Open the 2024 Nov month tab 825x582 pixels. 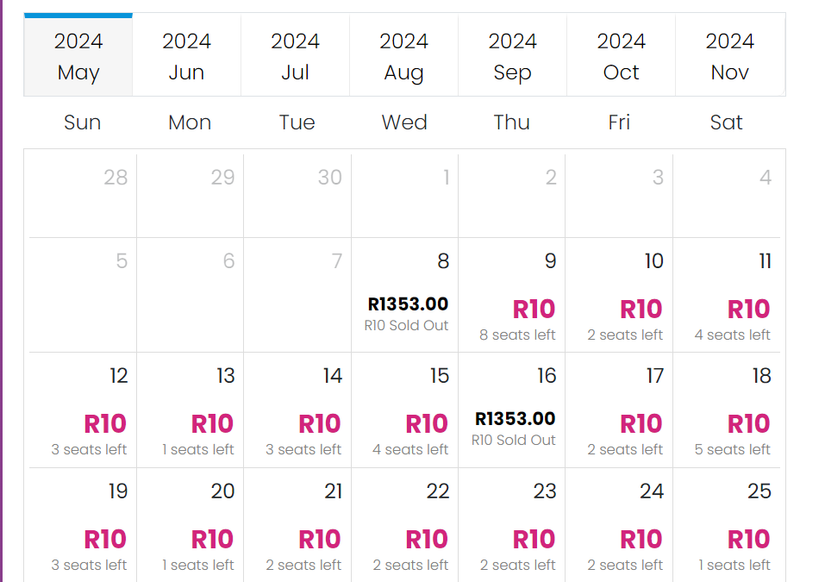729,56
